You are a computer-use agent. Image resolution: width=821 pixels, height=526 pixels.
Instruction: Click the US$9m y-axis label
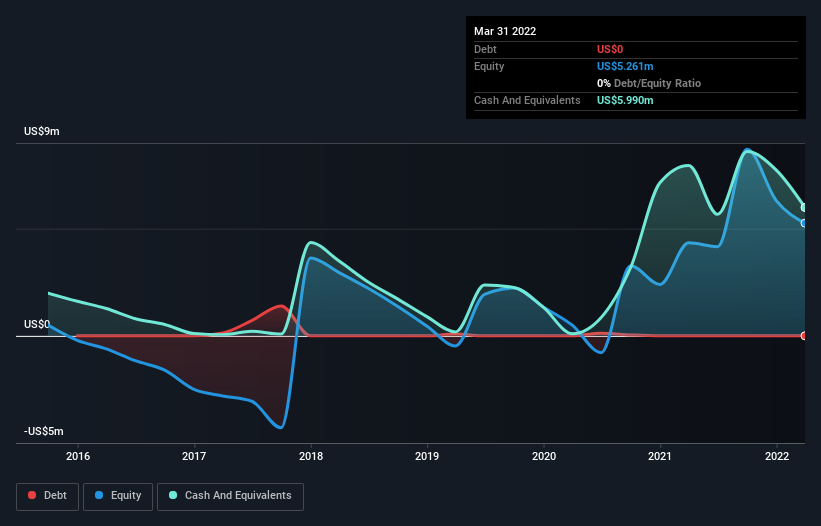(x=42, y=131)
